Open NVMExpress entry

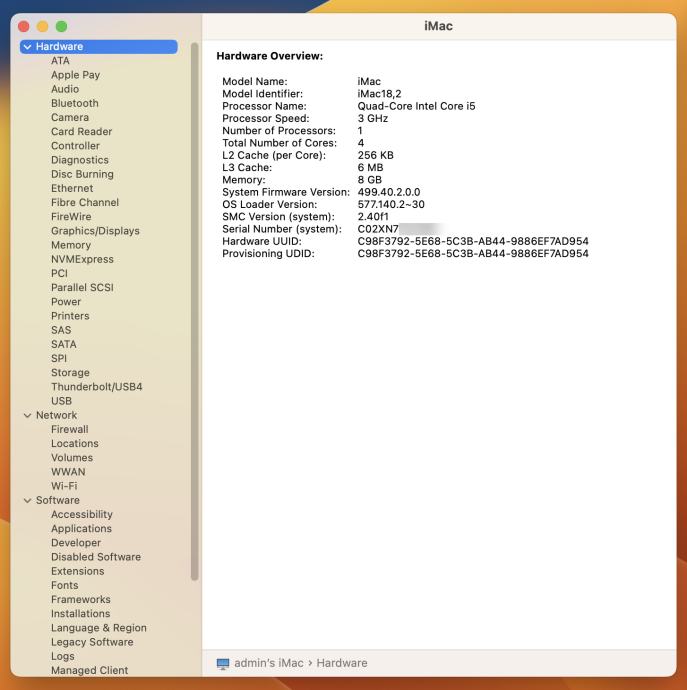pyautogui.click(x=82, y=259)
